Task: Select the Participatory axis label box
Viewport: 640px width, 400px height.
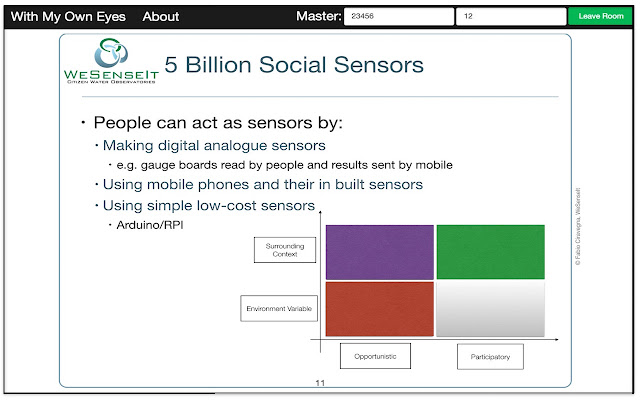Action: pyautogui.click(x=490, y=357)
